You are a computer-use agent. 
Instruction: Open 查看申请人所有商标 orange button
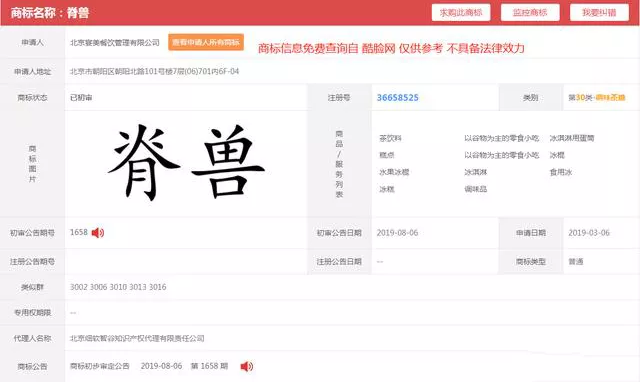(206, 43)
